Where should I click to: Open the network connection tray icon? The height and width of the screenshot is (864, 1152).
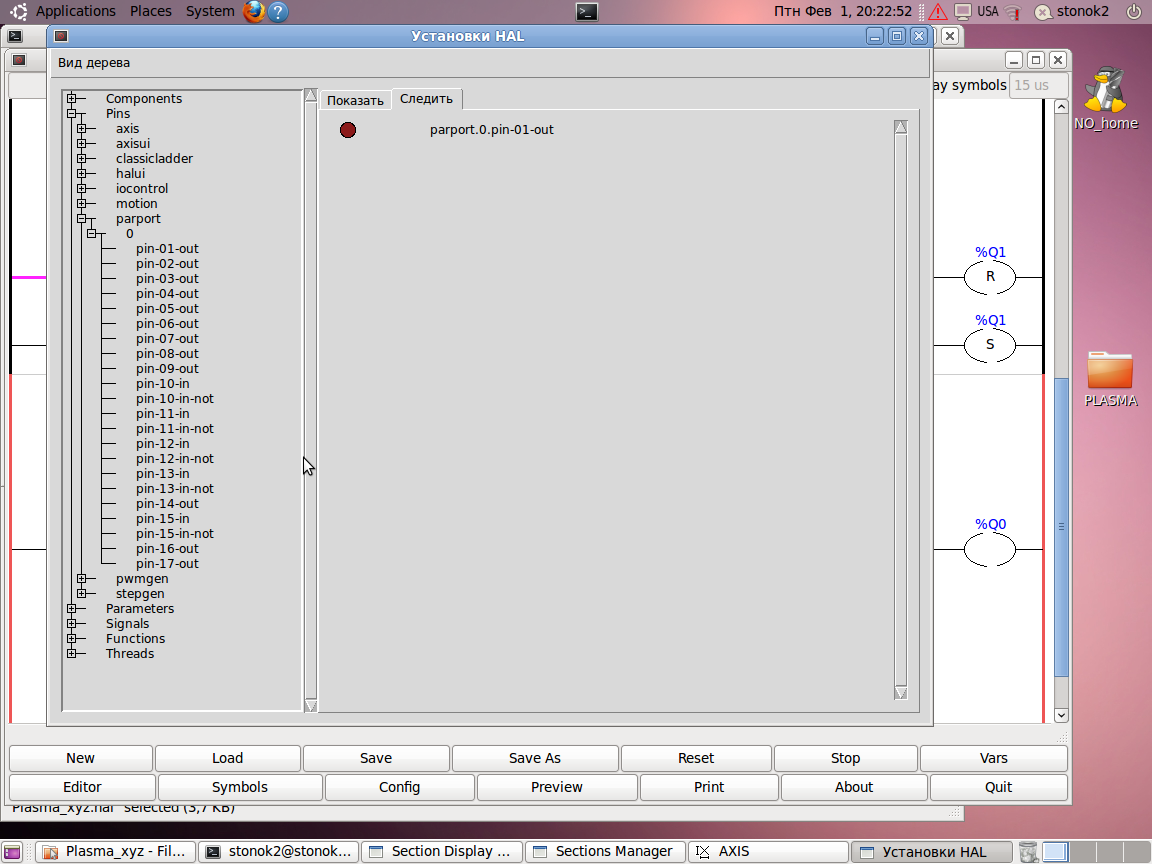click(1014, 12)
